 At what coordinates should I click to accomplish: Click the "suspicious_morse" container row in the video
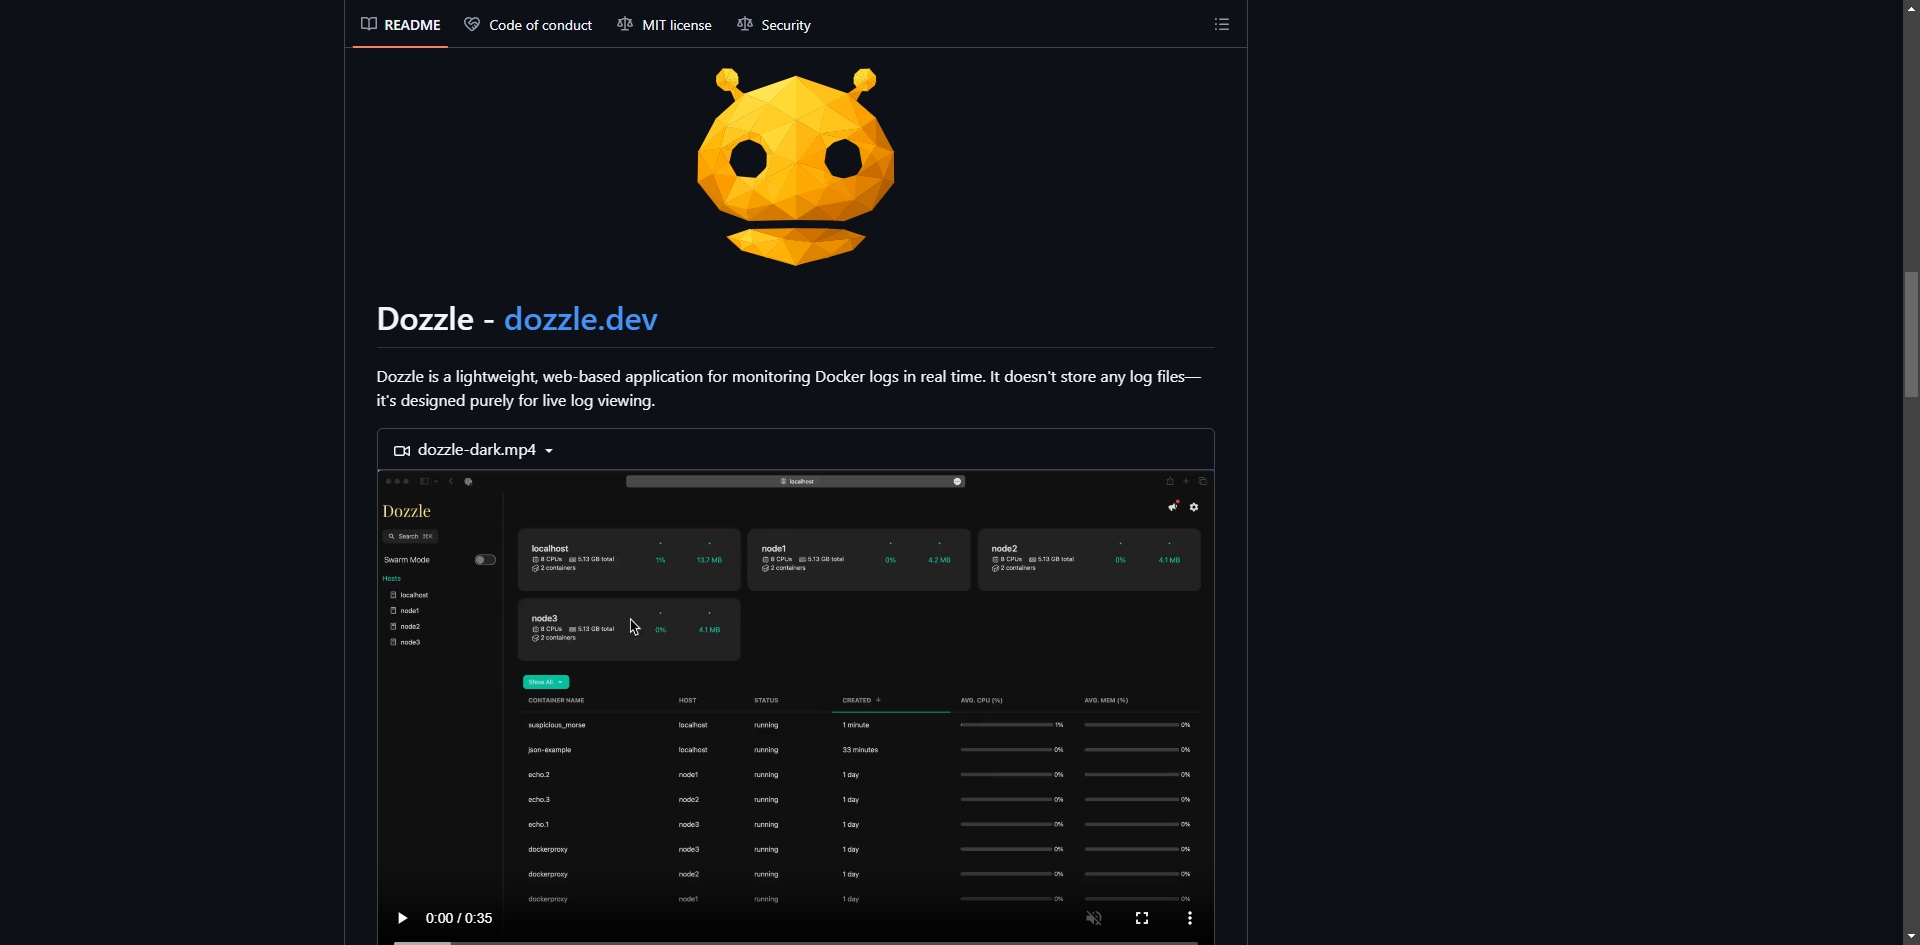[860, 725]
